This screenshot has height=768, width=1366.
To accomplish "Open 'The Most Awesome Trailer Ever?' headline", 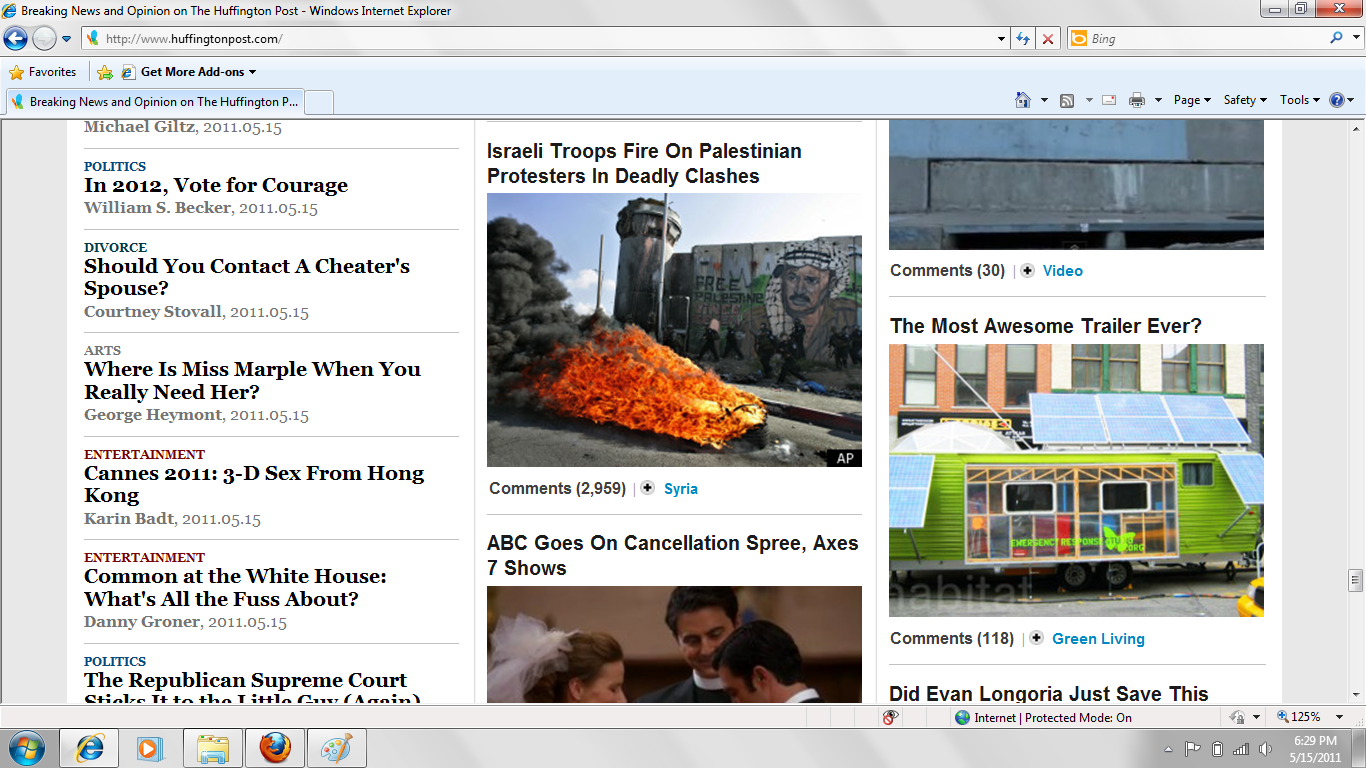I will tap(1046, 326).
